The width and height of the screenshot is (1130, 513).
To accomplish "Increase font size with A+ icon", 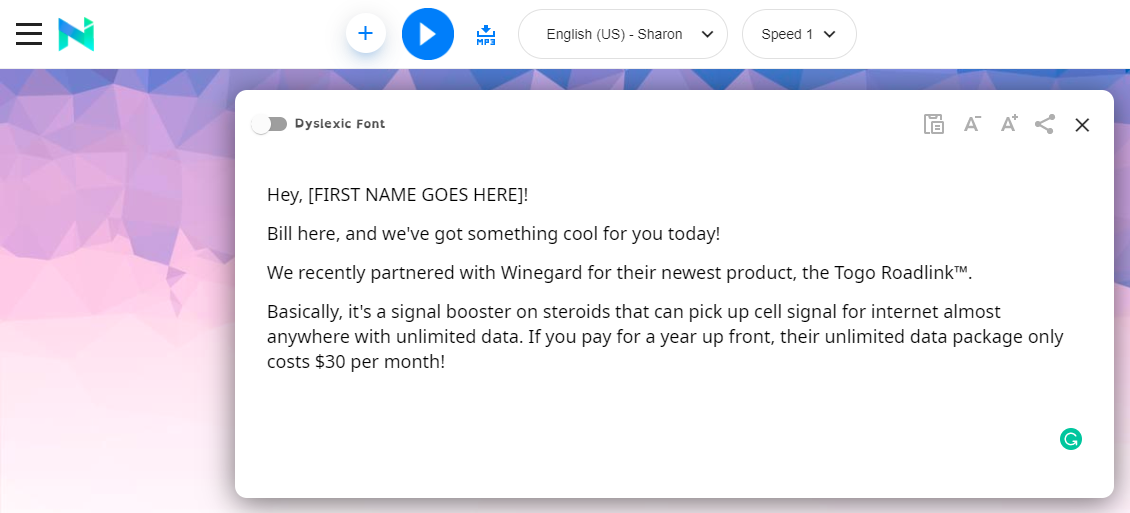I will click(x=1009, y=124).
